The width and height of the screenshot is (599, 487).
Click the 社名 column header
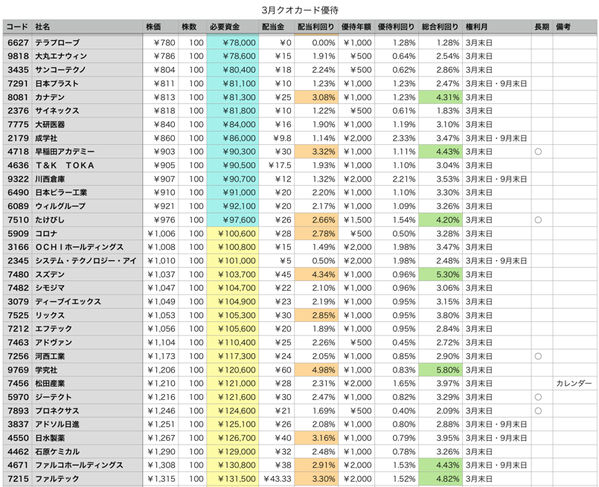click(87, 27)
